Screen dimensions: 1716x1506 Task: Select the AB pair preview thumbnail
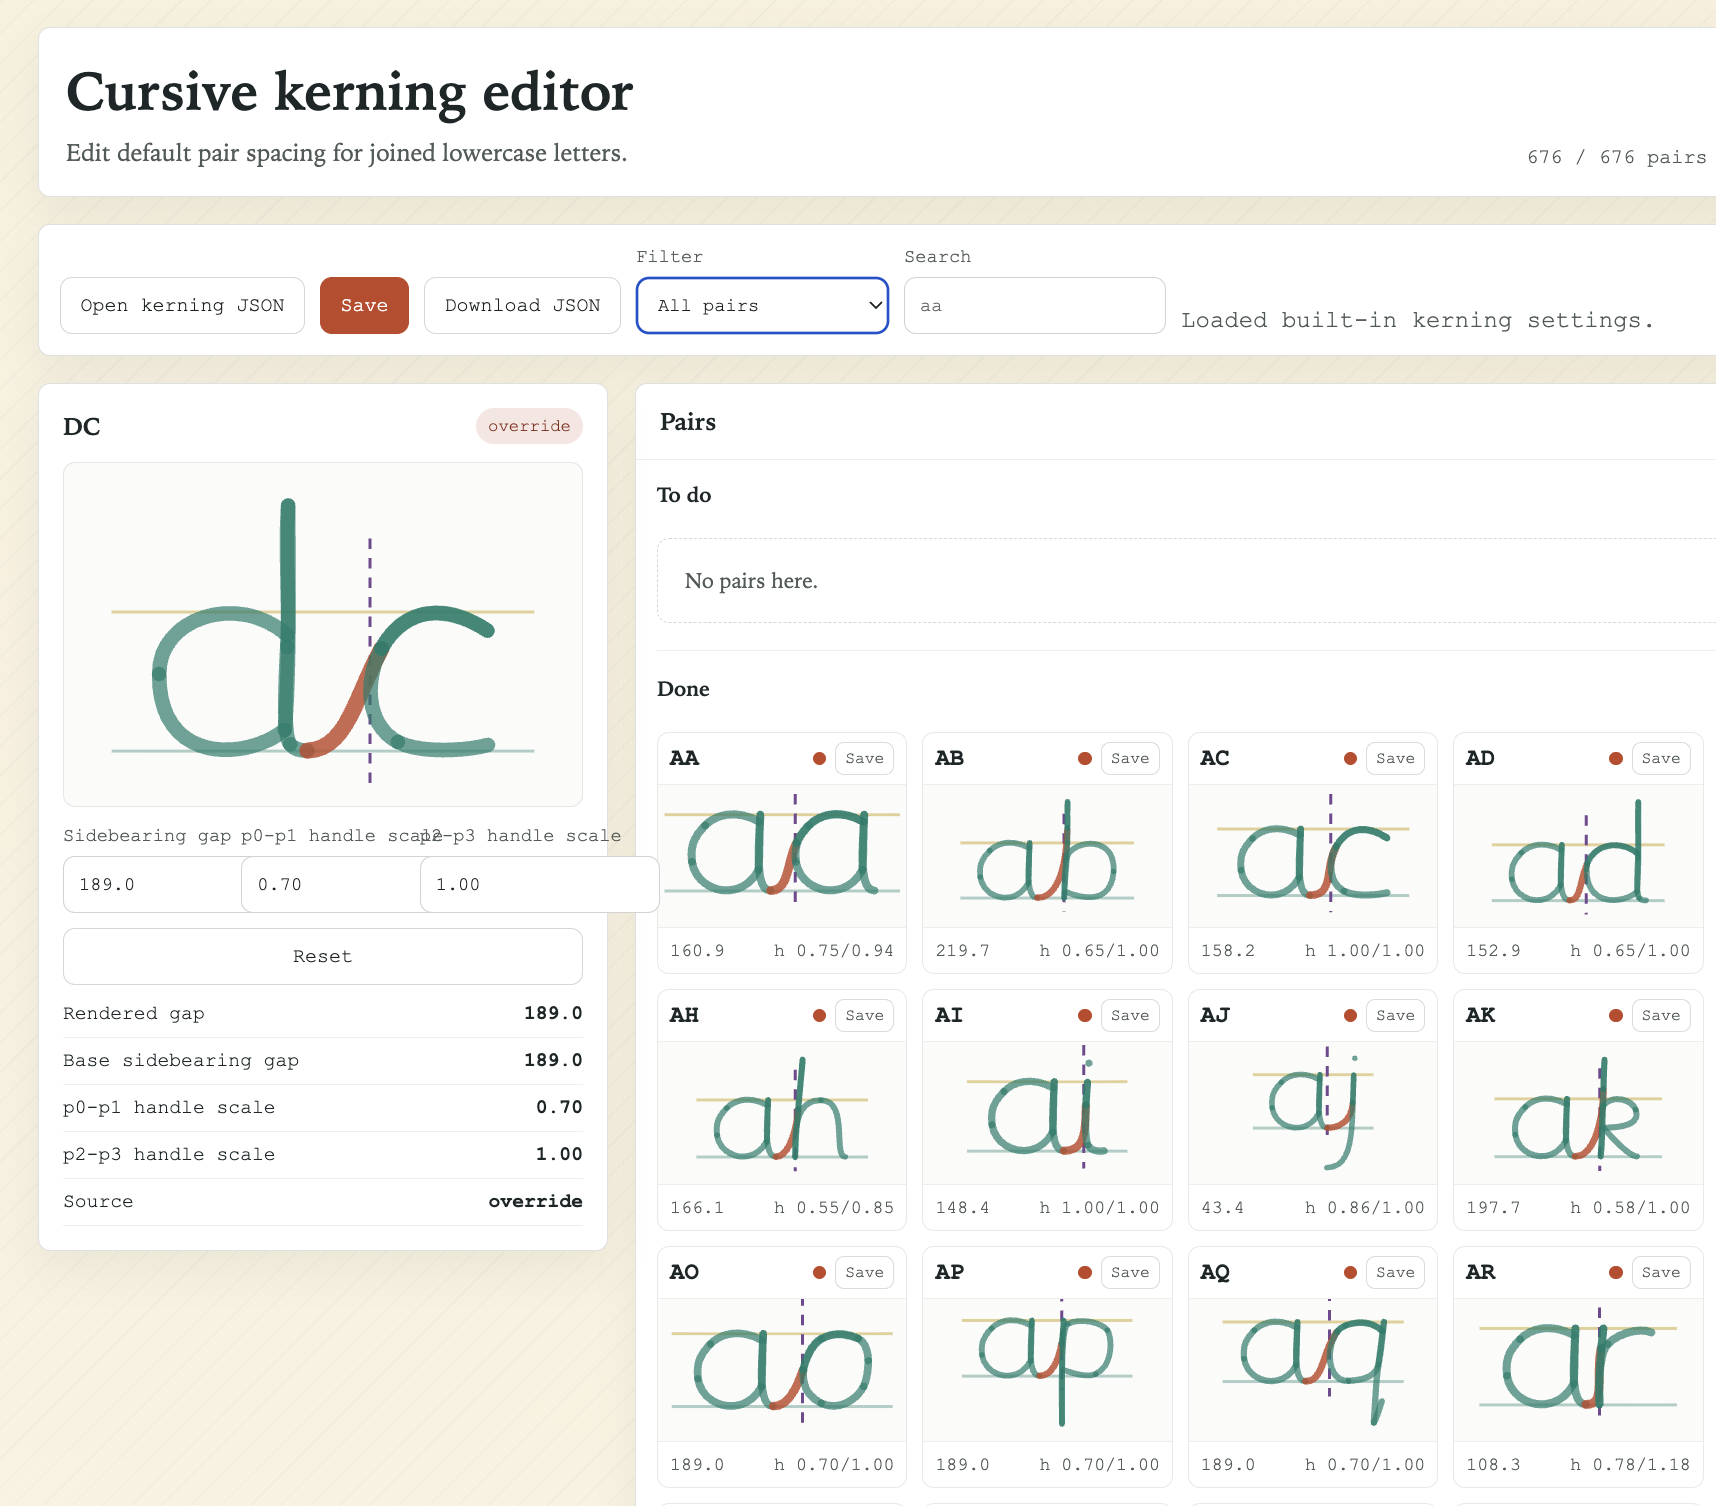point(1047,856)
